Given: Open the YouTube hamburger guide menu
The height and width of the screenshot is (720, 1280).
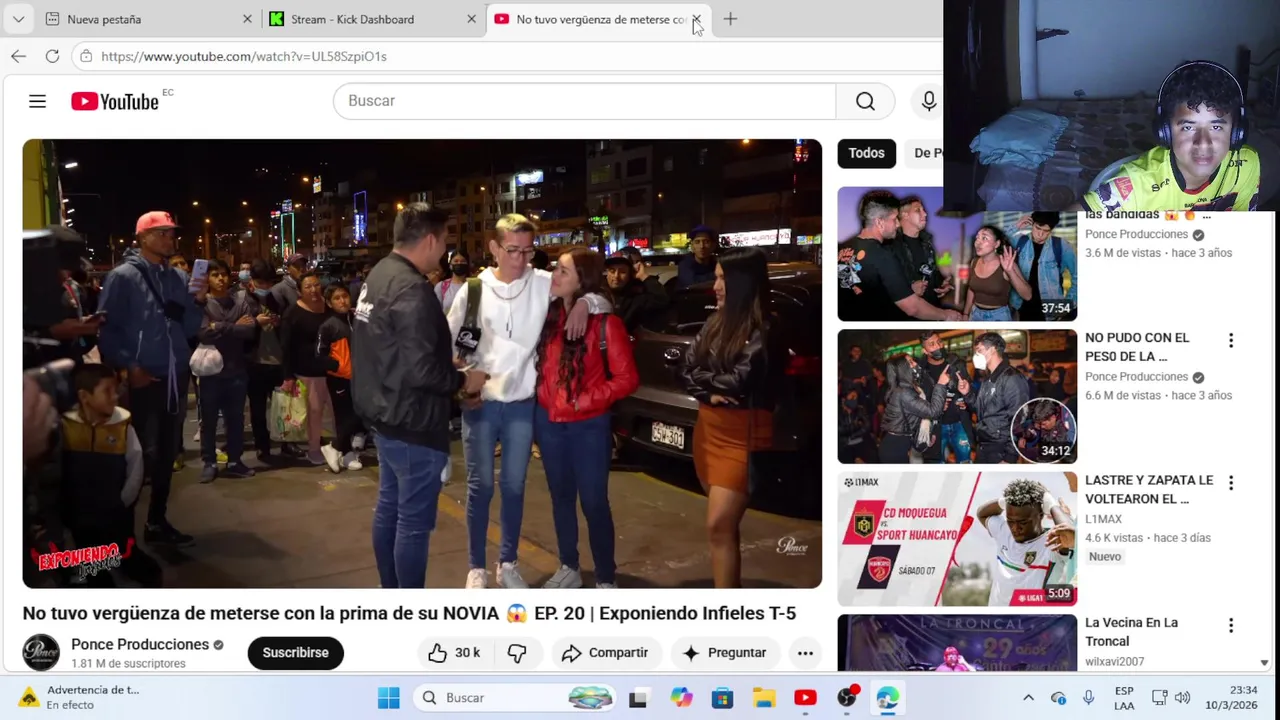Looking at the screenshot, I should coord(37,101).
